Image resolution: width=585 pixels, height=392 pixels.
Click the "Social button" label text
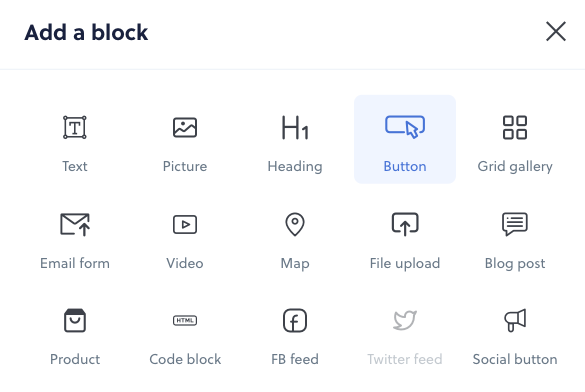point(515,359)
